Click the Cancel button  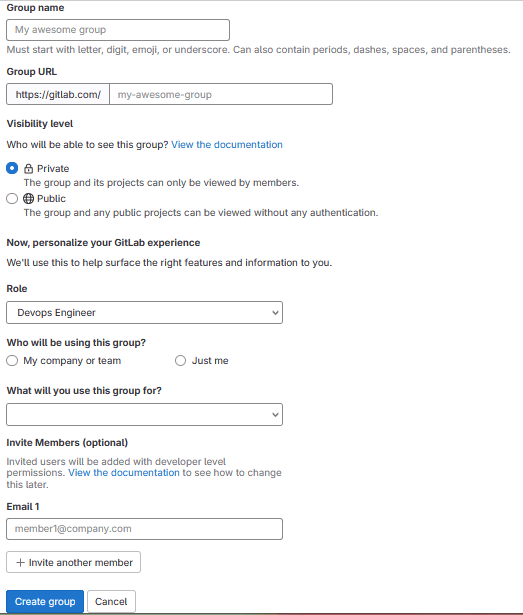pos(111,601)
